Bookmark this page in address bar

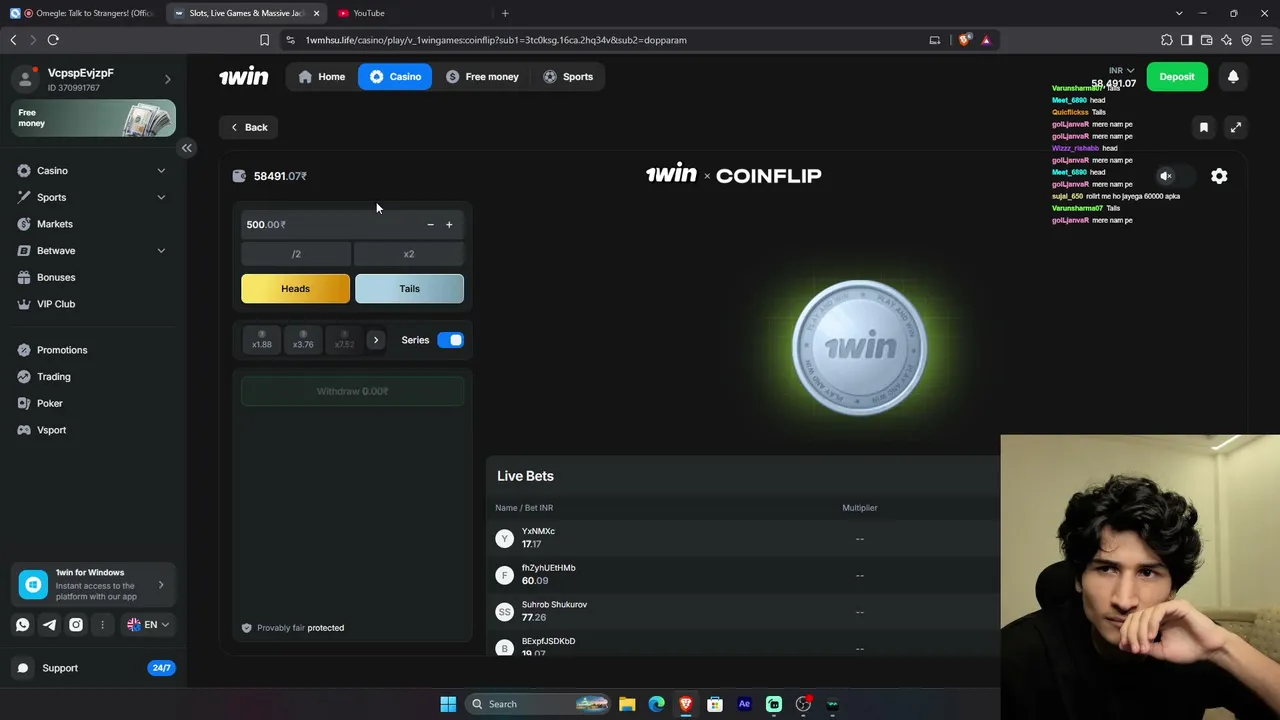tap(264, 40)
